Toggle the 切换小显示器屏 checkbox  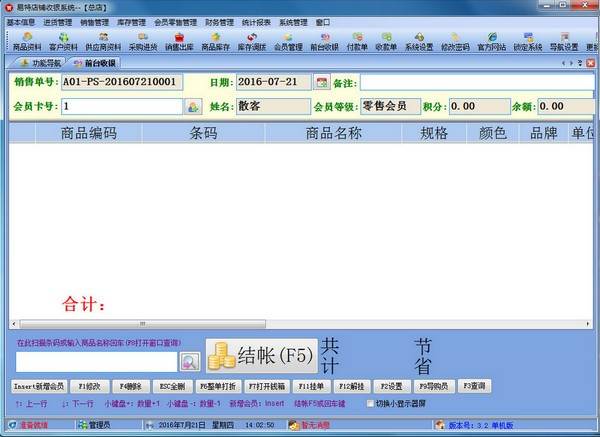[x=366, y=403]
